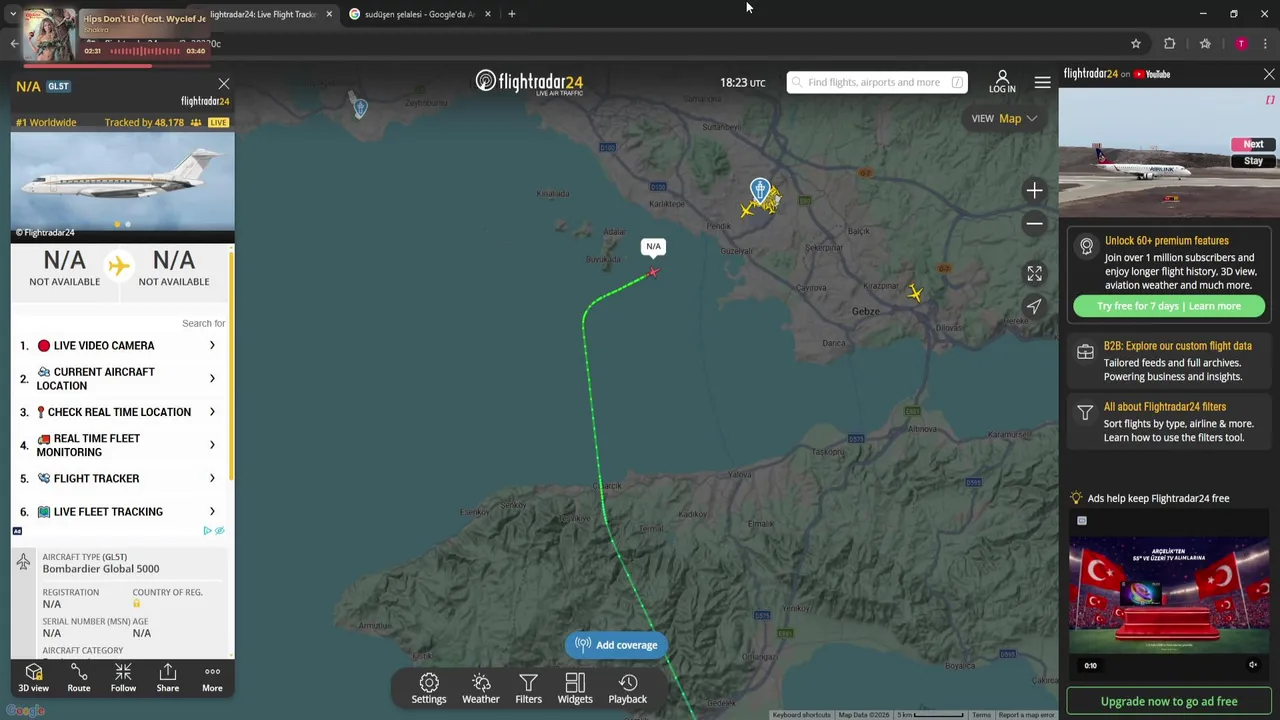
Task: Click the Arçelik TV advertisement
Action: click(1169, 597)
